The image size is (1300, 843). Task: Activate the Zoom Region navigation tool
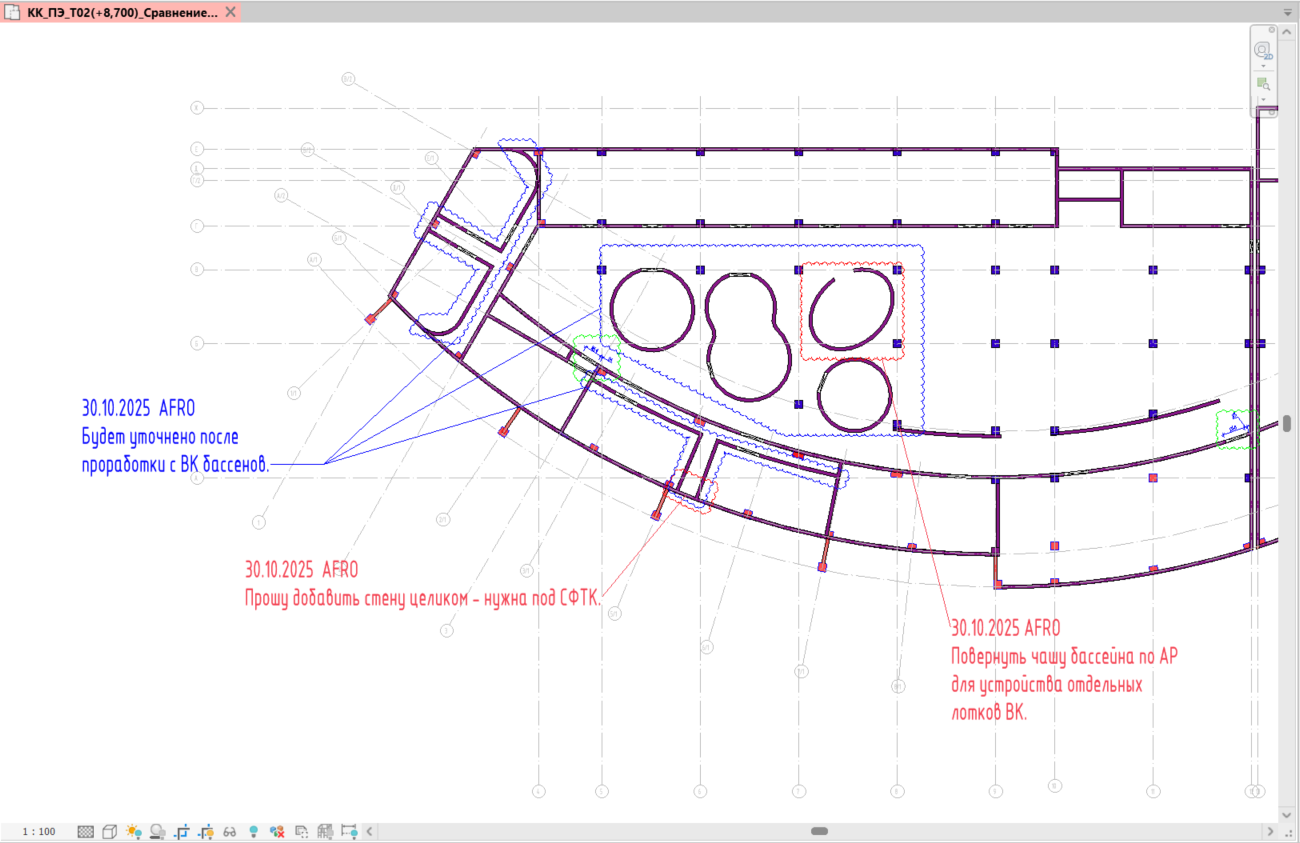pyautogui.click(x=1263, y=84)
